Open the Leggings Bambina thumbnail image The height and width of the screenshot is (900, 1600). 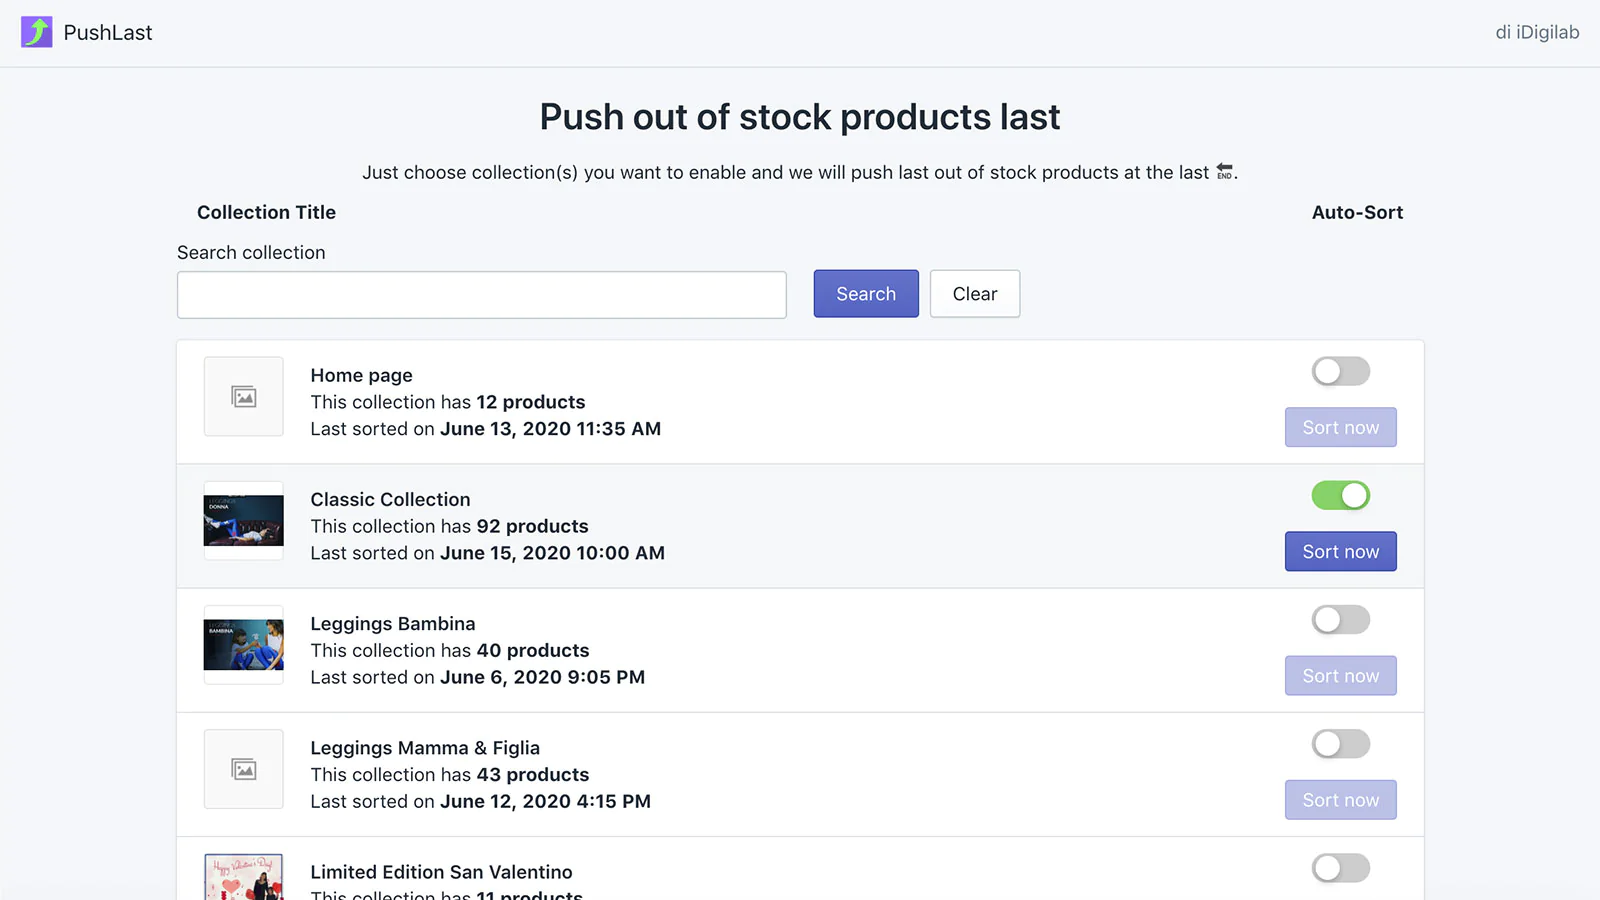coord(244,645)
